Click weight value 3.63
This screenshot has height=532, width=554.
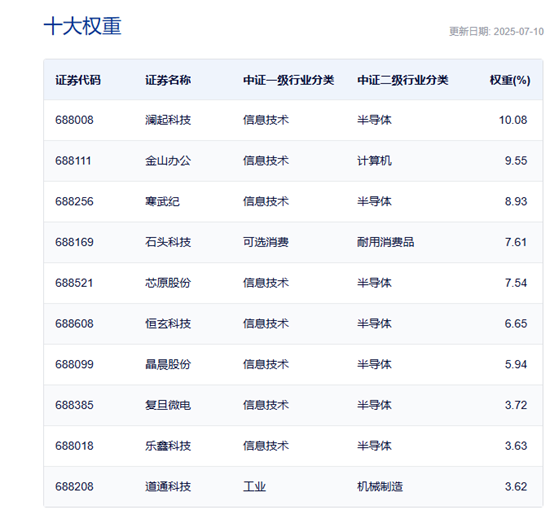point(516,446)
